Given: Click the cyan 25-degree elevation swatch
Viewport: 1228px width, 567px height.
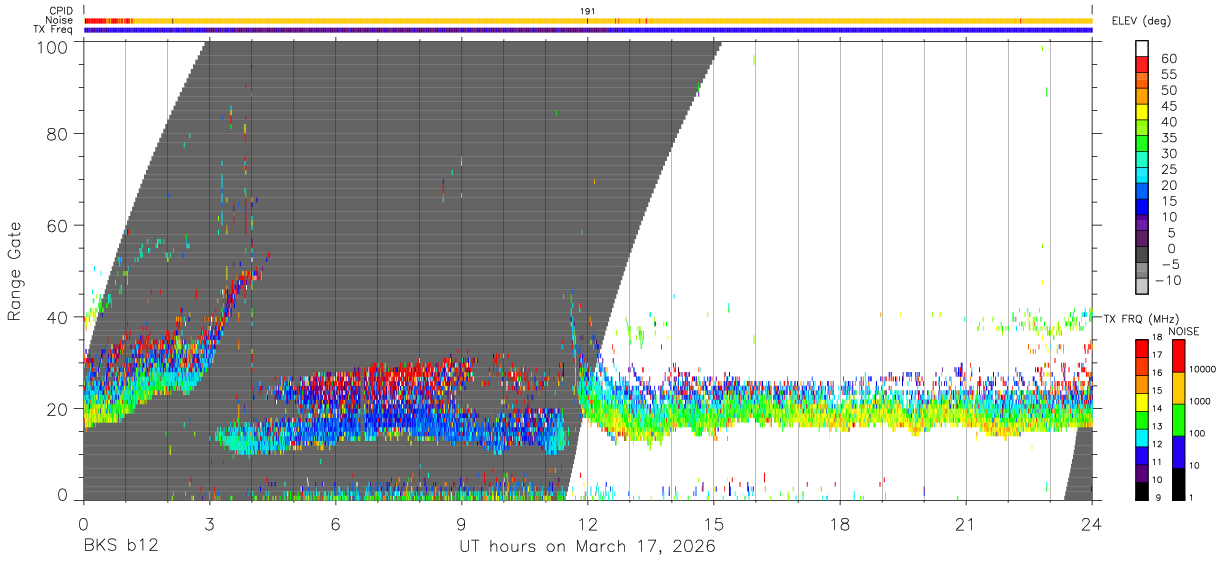Looking at the screenshot, I should point(1142,174).
